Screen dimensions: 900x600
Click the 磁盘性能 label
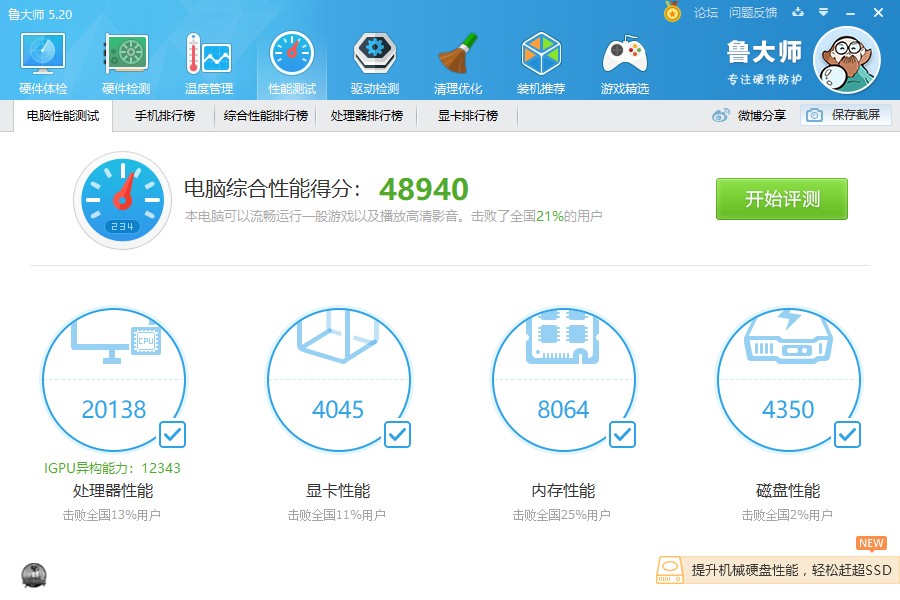tap(788, 490)
